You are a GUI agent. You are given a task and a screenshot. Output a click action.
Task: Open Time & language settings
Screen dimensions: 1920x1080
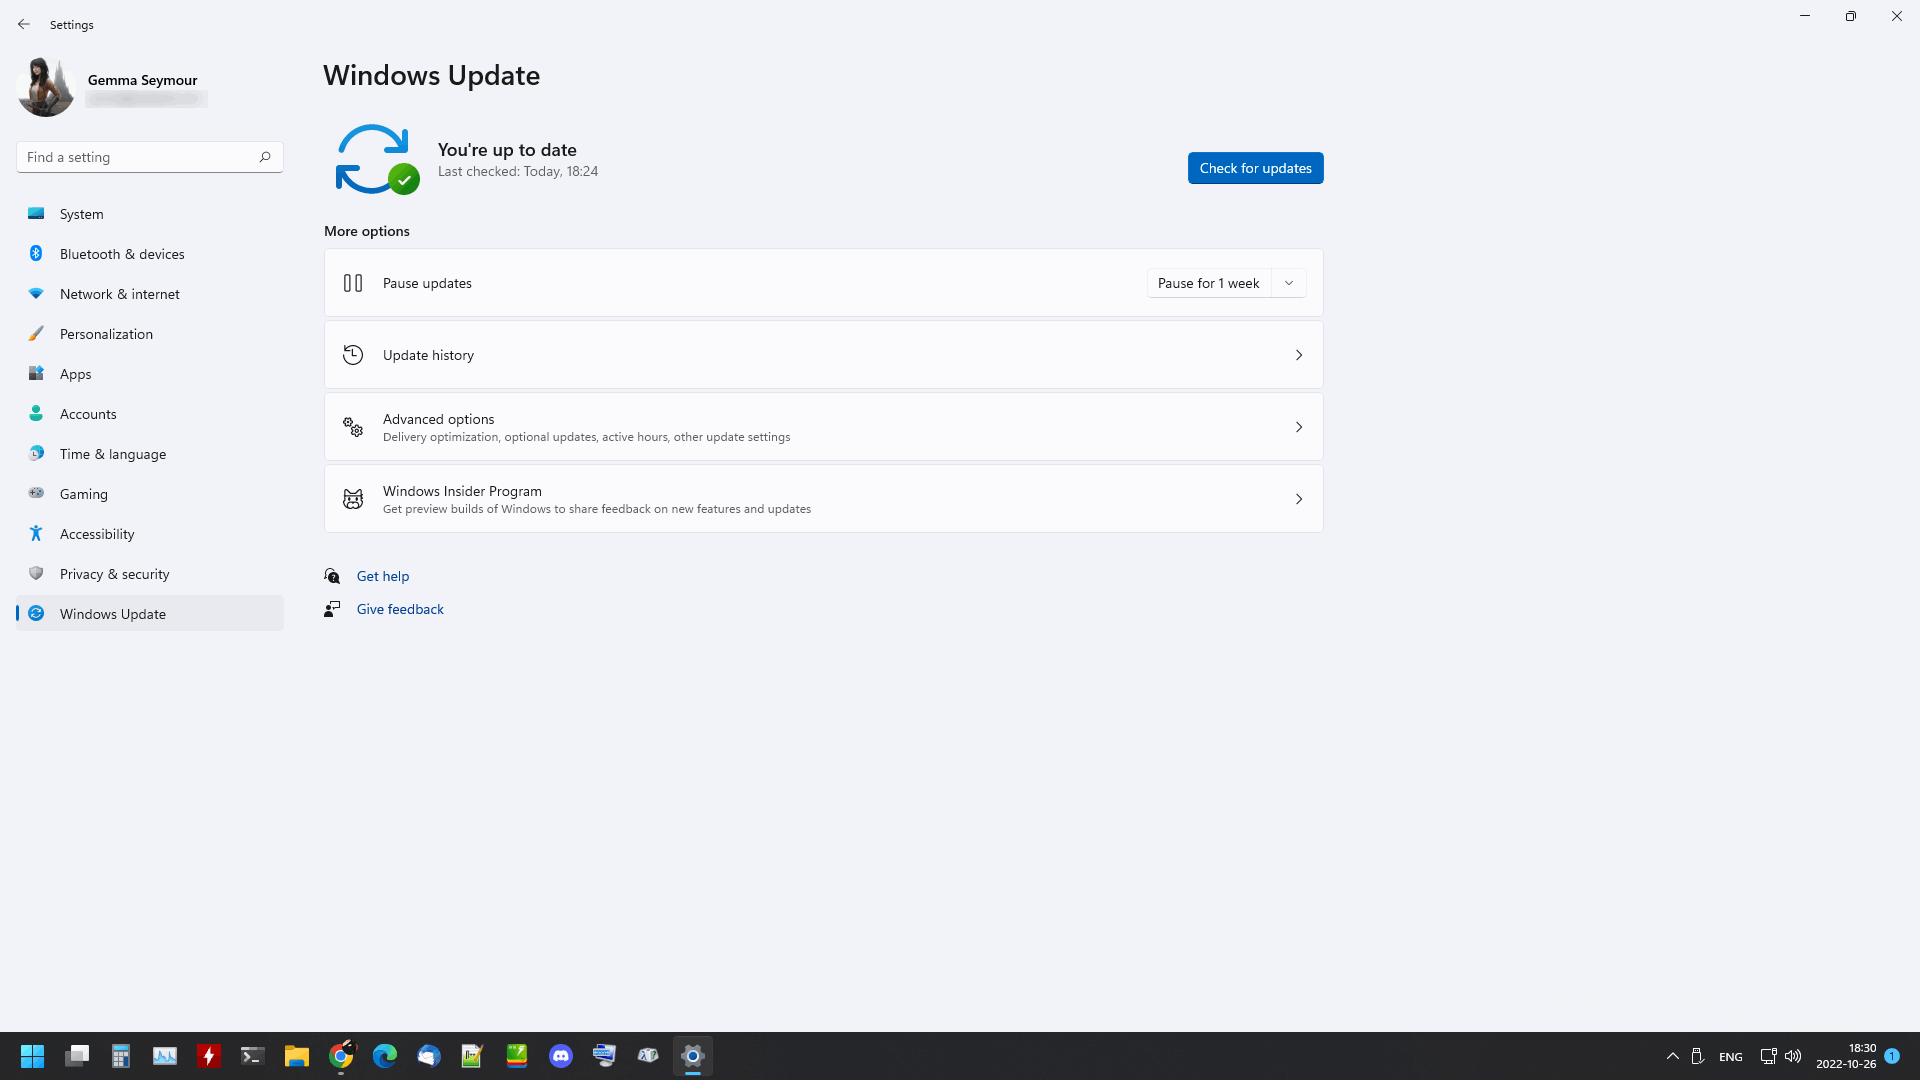(150, 454)
